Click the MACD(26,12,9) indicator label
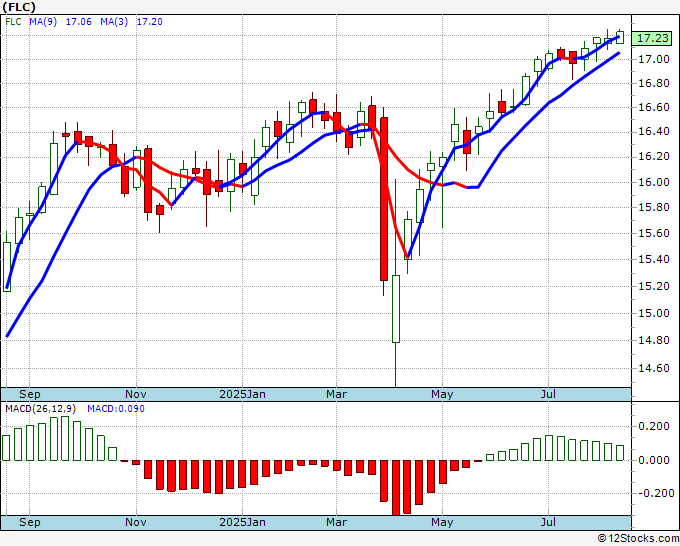The width and height of the screenshot is (680, 546). (x=41, y=409)
